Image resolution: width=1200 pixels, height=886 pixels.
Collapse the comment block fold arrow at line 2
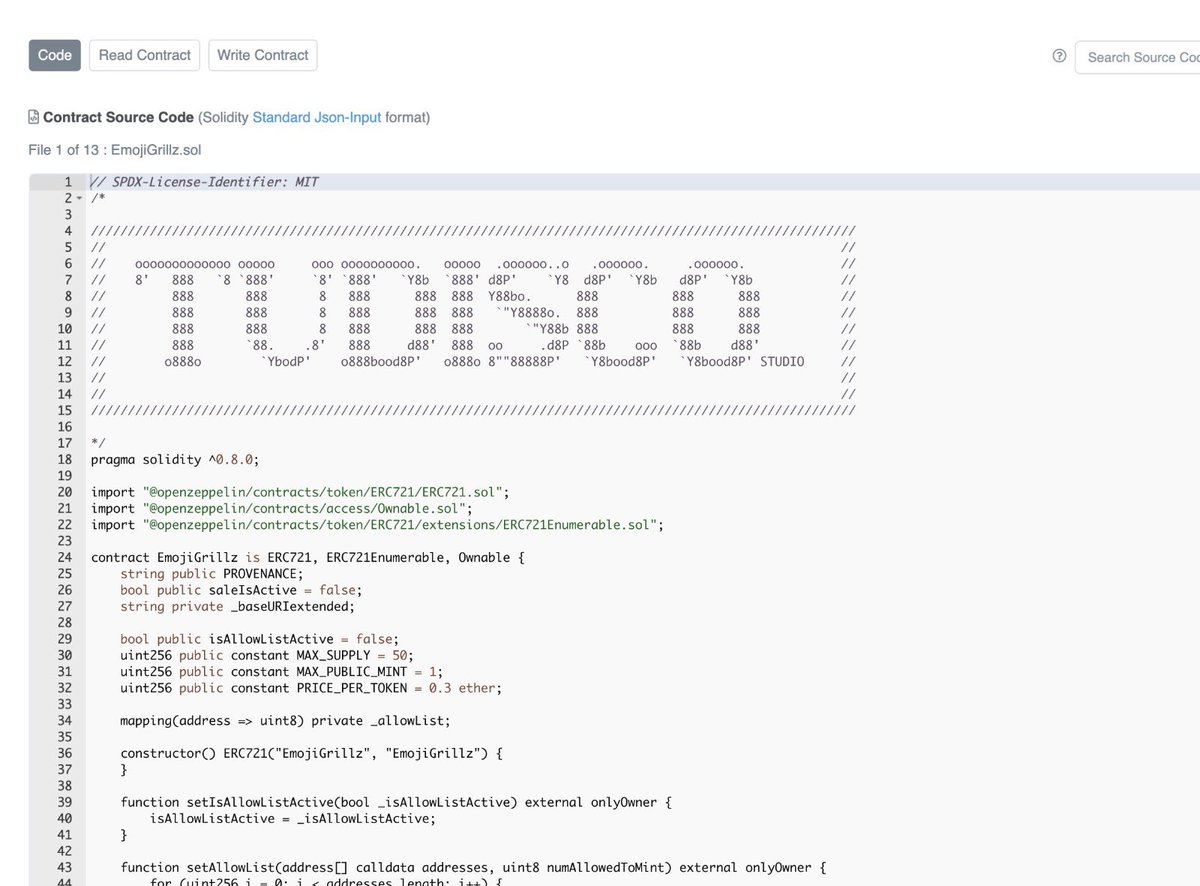tap(79, 198)
